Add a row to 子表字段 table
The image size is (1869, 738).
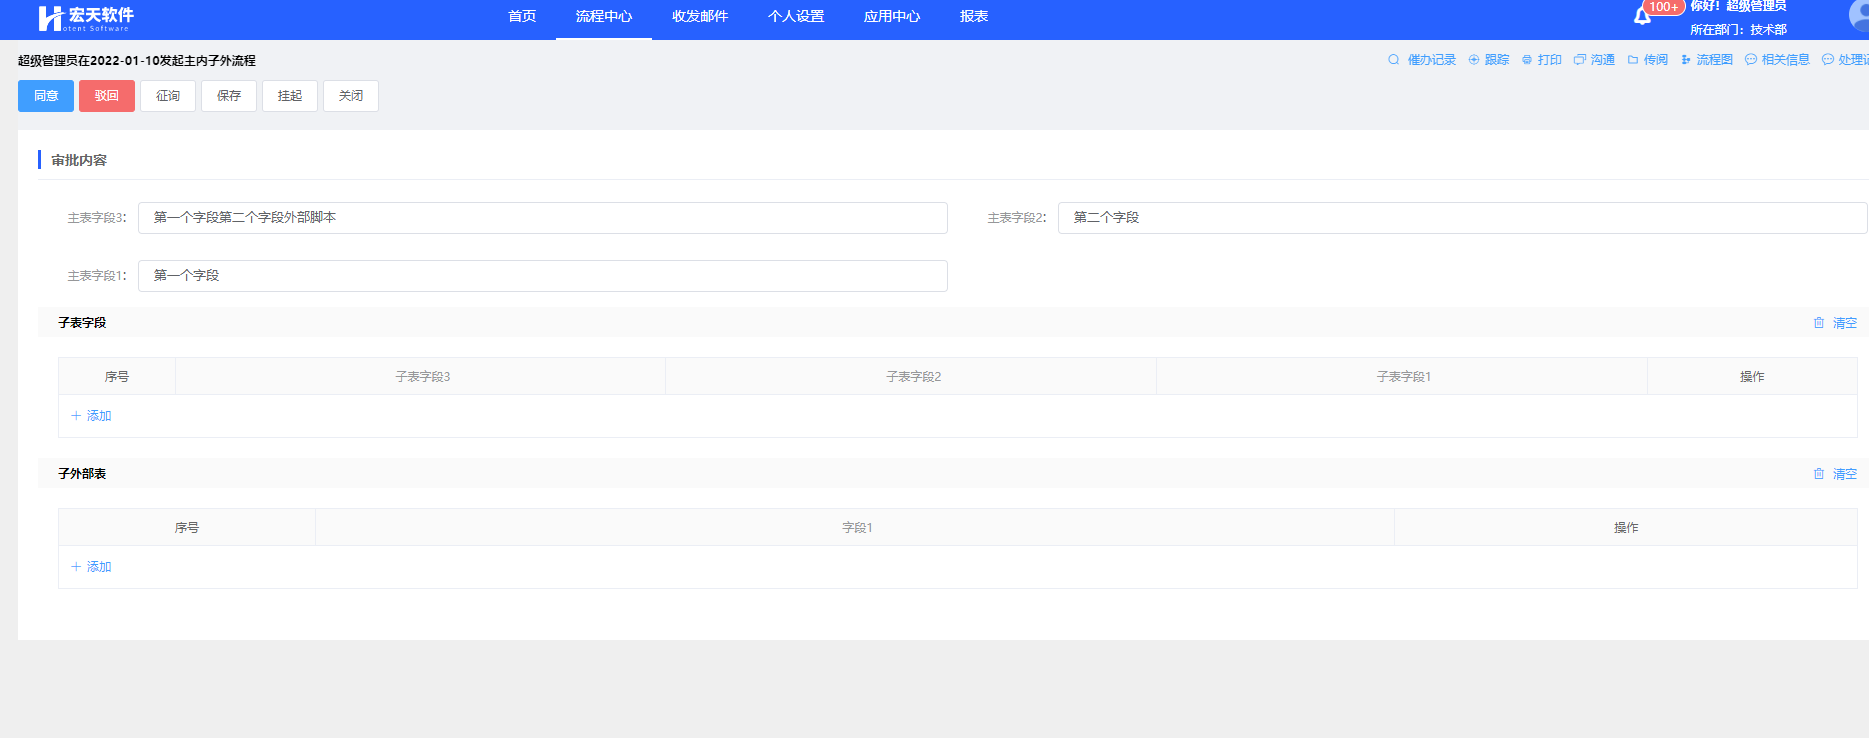[x=91, y=416]
